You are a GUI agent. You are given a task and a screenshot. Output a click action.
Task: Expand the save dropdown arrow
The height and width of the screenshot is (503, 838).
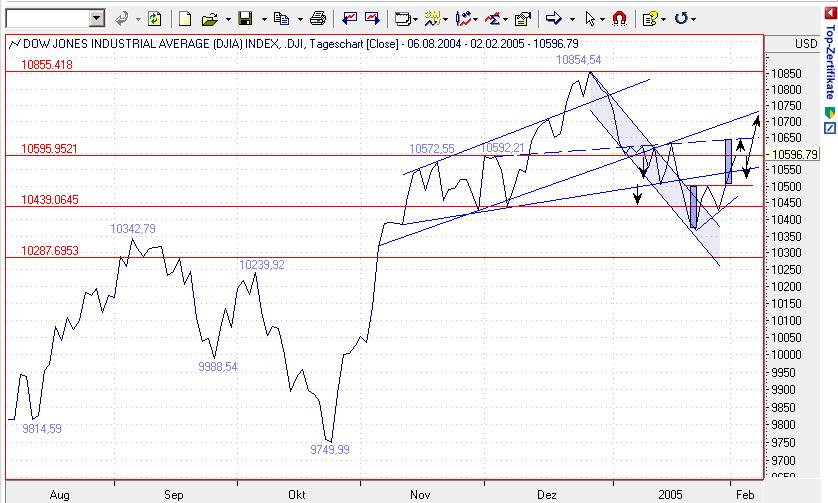264,20
